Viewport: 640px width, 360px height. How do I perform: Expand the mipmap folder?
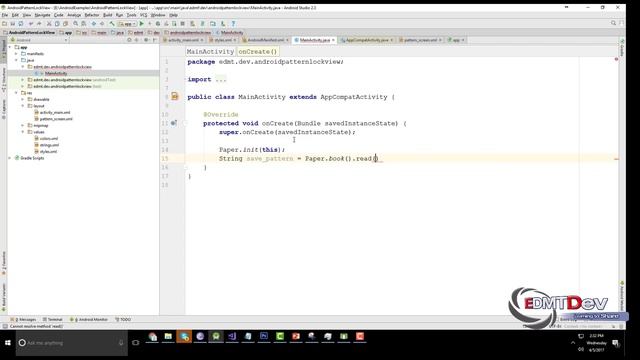(x=23, y=125)
